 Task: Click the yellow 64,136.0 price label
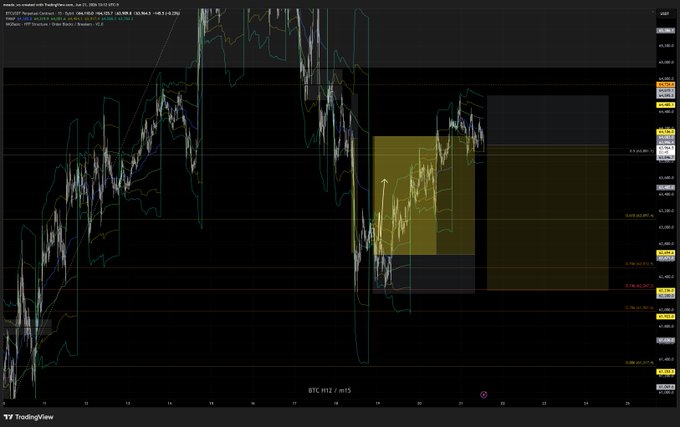coord(666,132)
